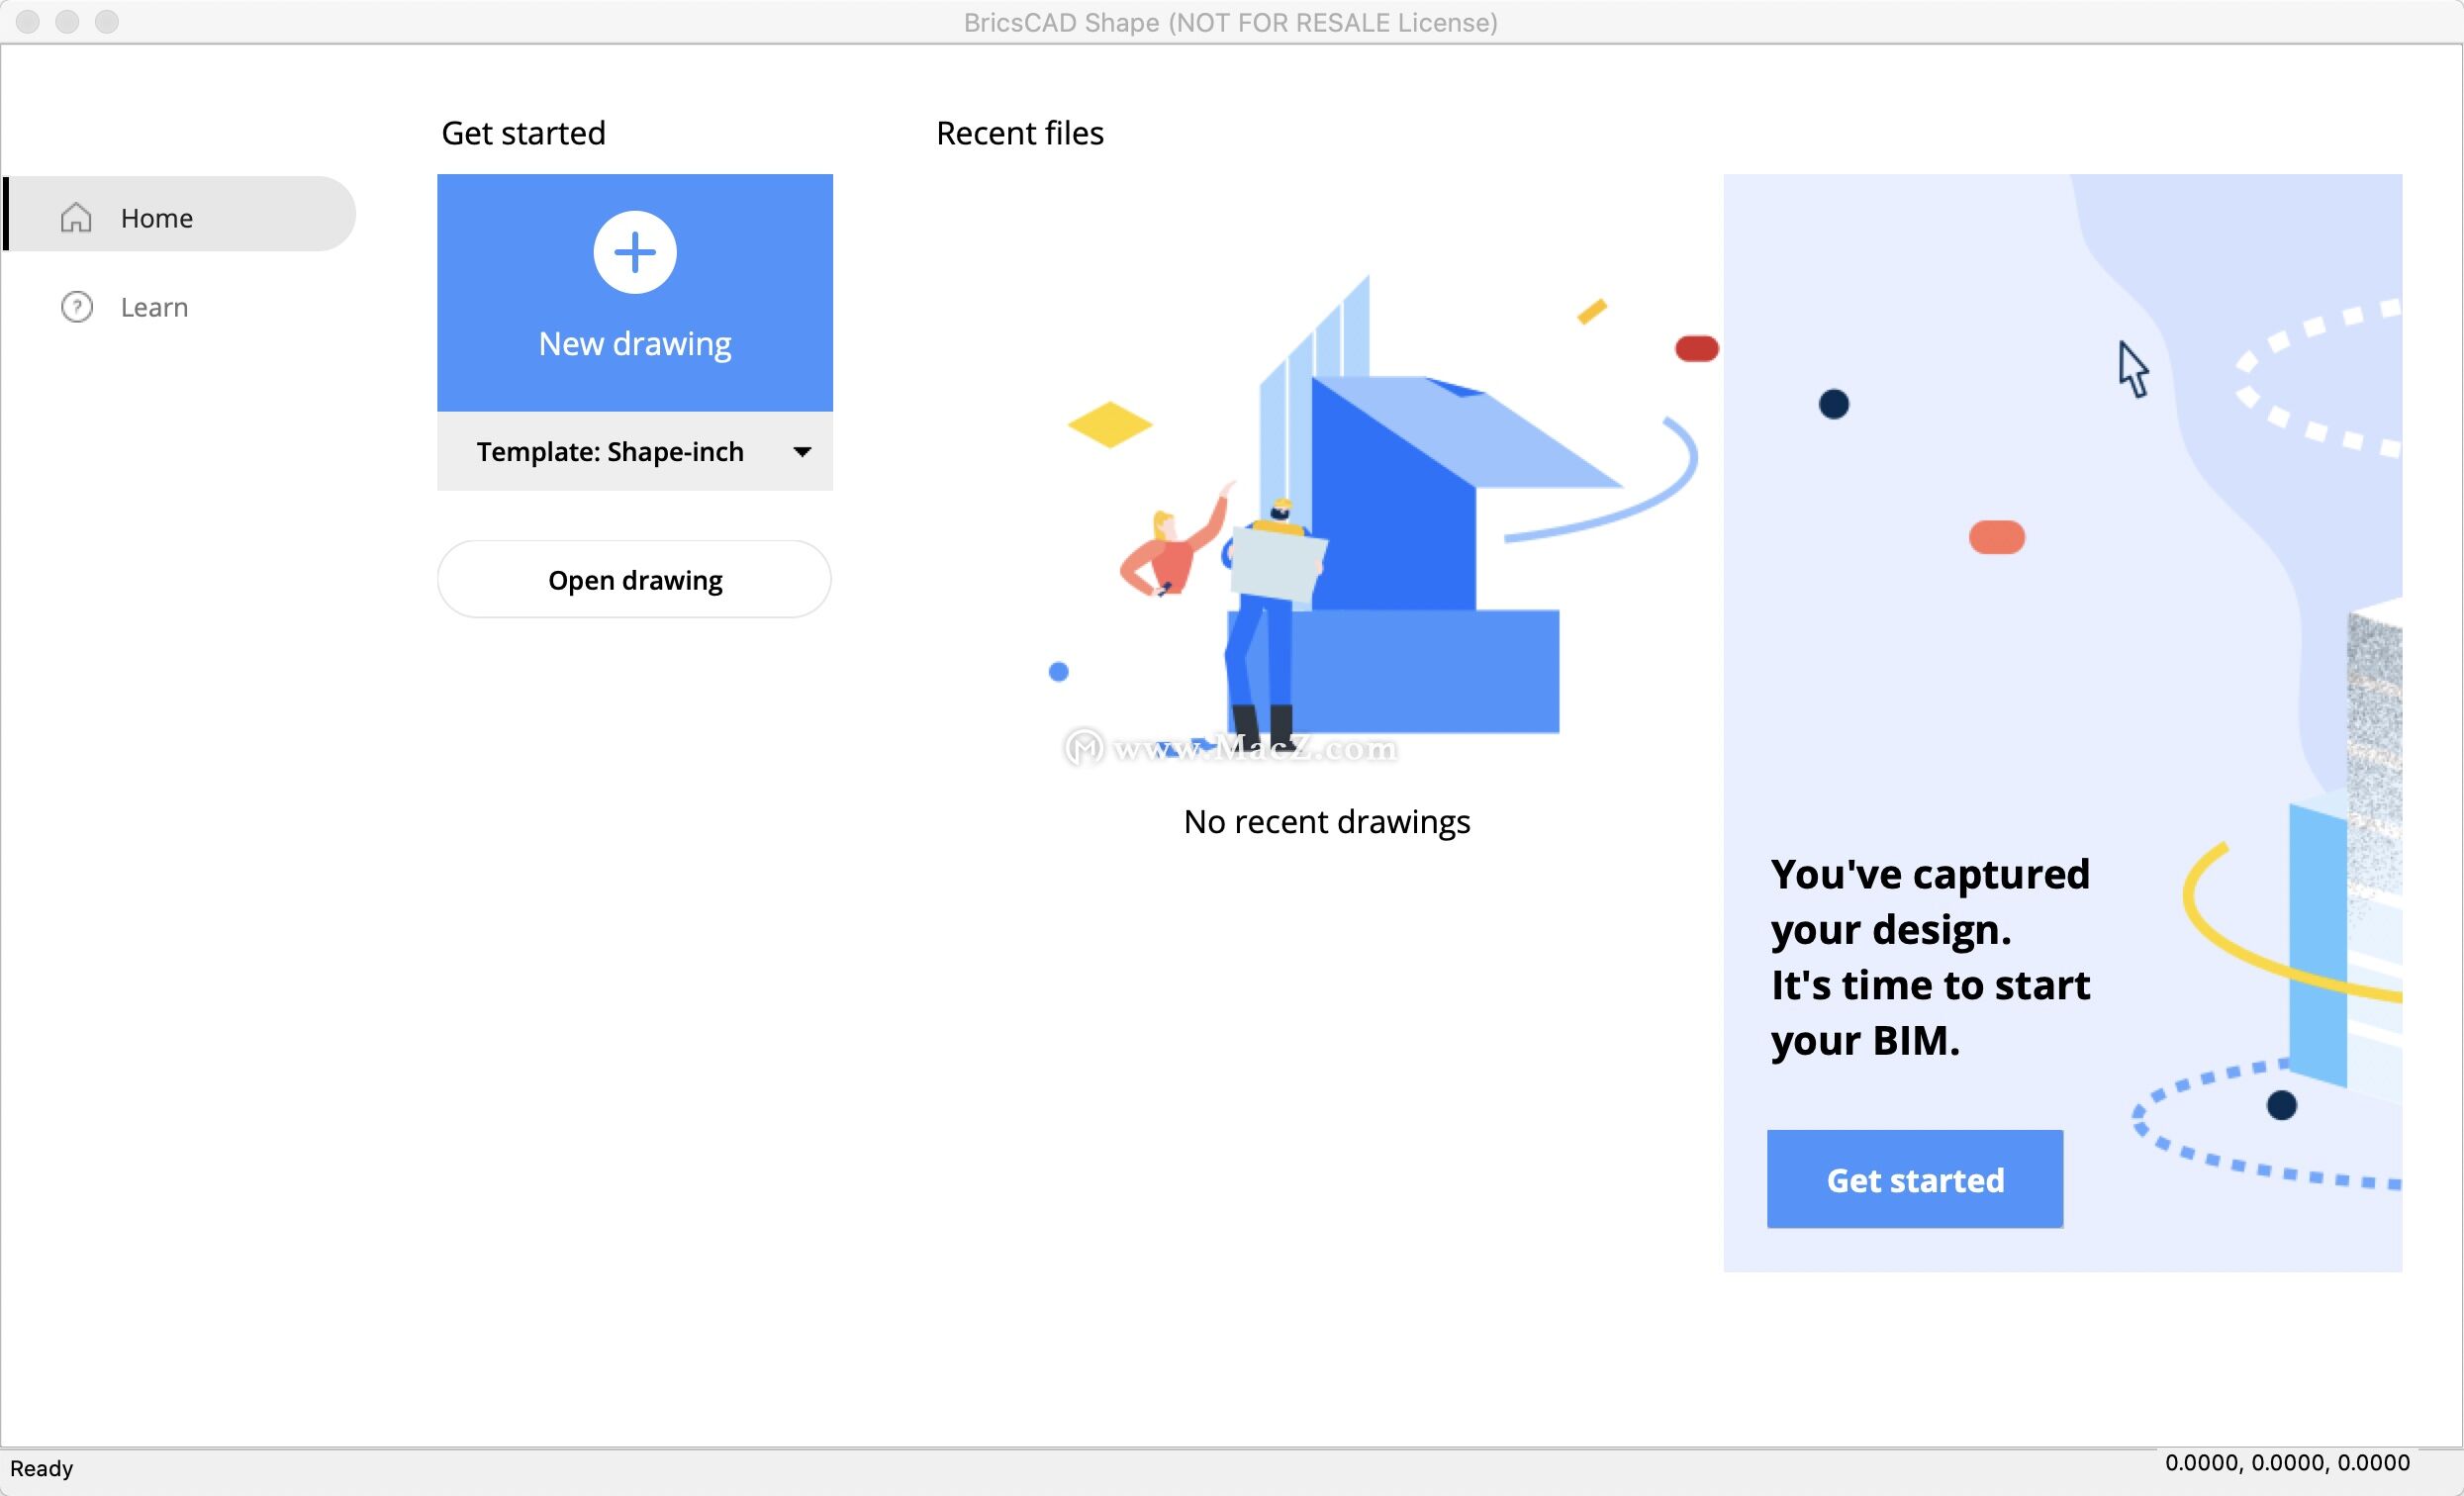Open the Learn sidebar section
The image size is (2464, 1496).
tap(154, 307)
